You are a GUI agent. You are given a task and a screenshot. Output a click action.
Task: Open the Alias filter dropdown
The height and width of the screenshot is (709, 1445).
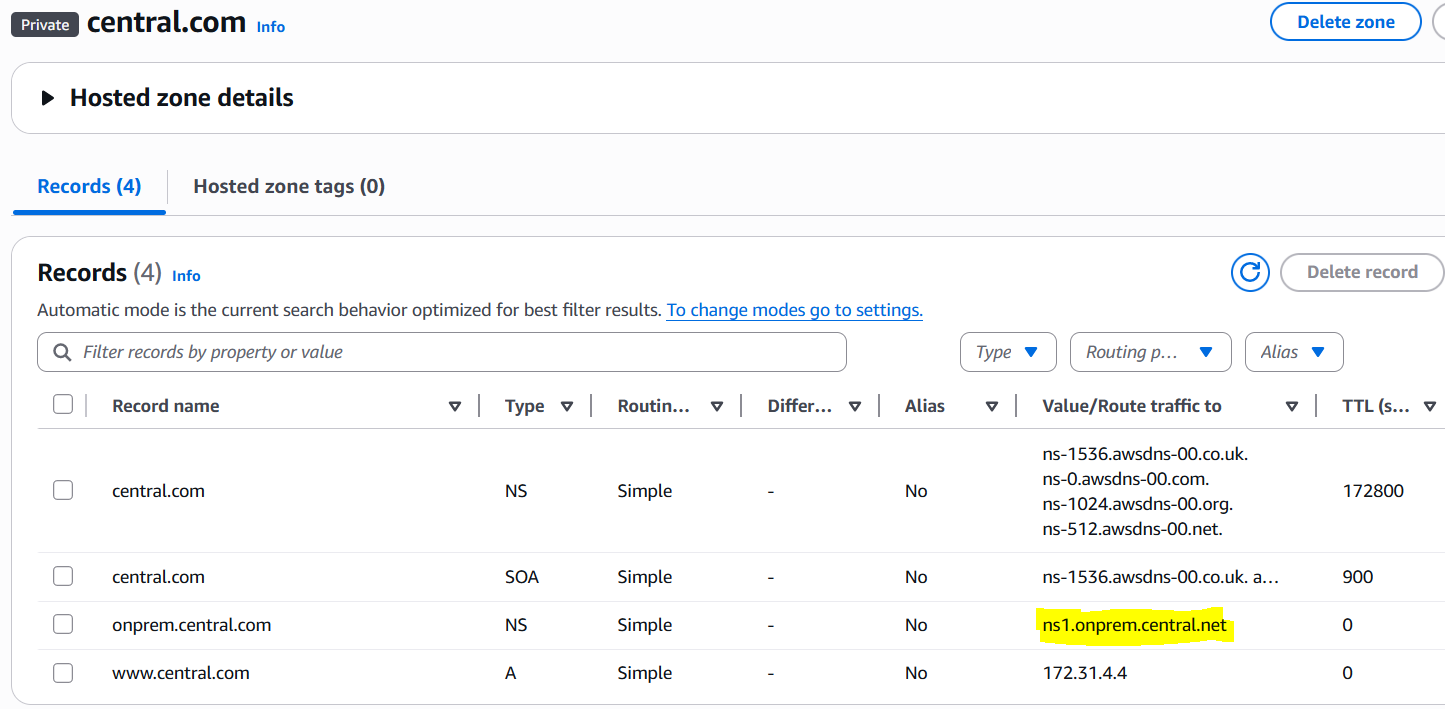[1293, 352]
